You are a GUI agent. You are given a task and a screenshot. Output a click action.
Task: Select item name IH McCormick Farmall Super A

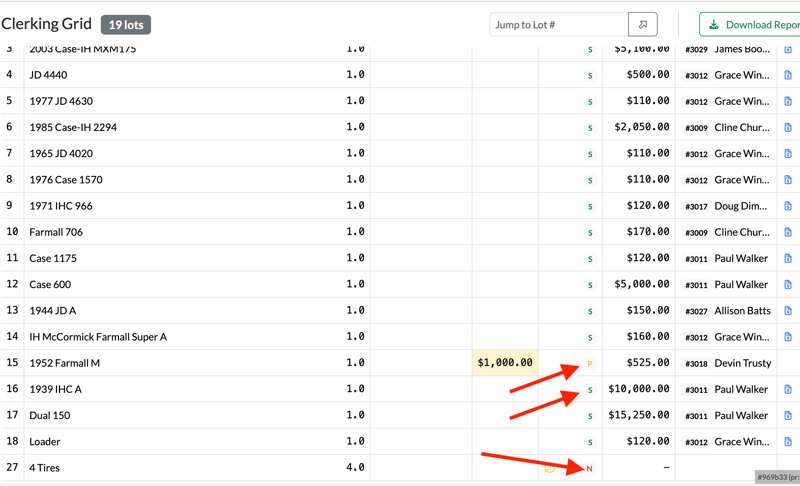[98, 337]
